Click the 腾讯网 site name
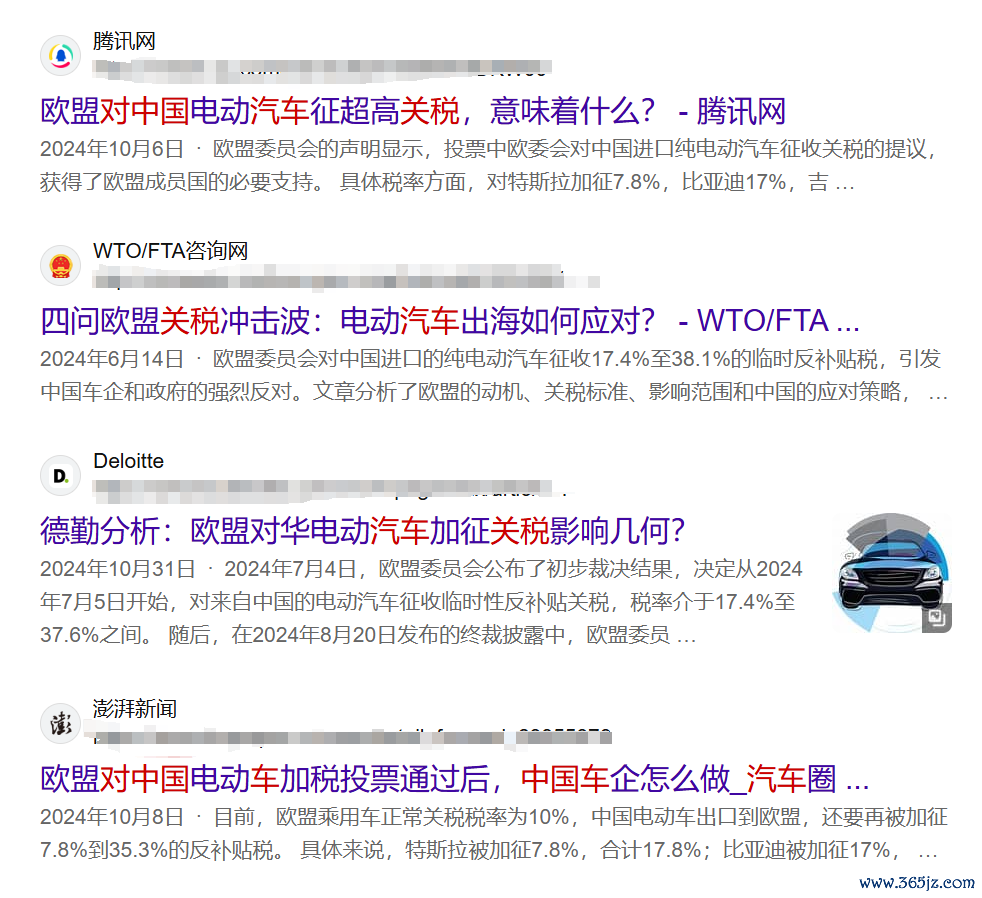The width and height of the screenshot is (982, 898). click(x=124, y=41)
